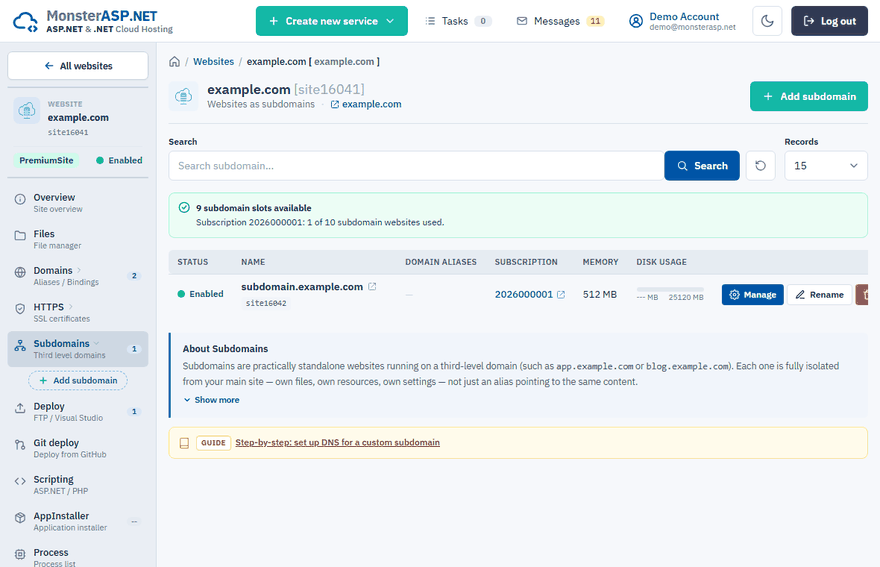The width and height of the screenshot is (880, 567).
Task: Click the Domains globe icon
Action: (x=20, y=272)
